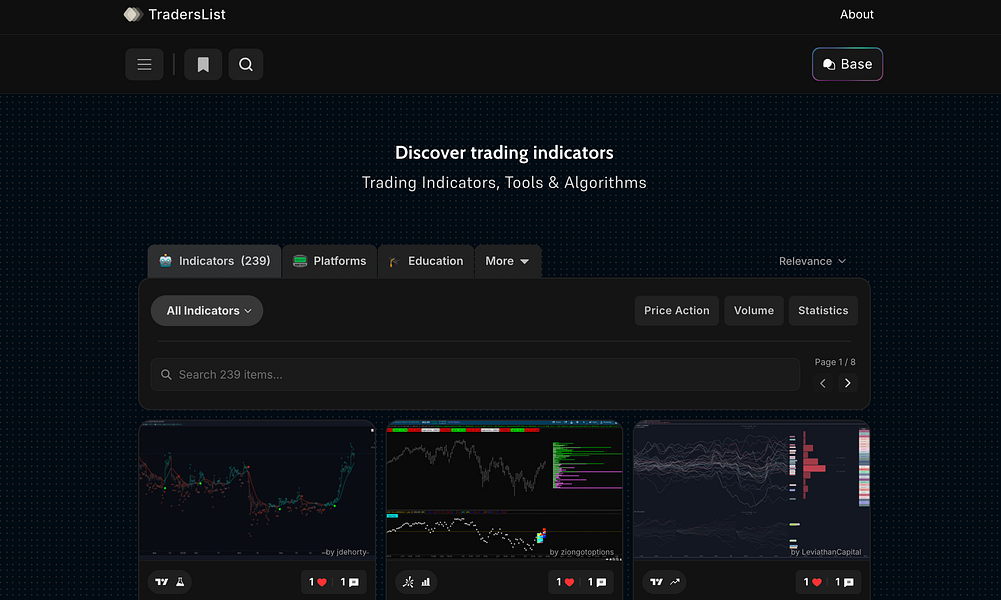Click the bookmark icon in the toolbar

coord(203,64)
